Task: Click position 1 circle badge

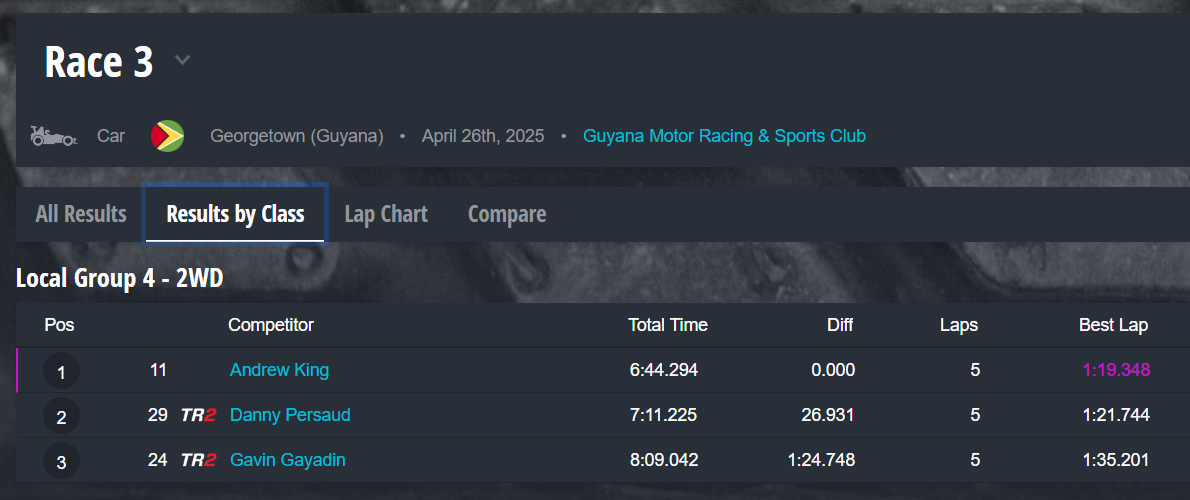Action: pyautogui.click(x=61, y=372)
